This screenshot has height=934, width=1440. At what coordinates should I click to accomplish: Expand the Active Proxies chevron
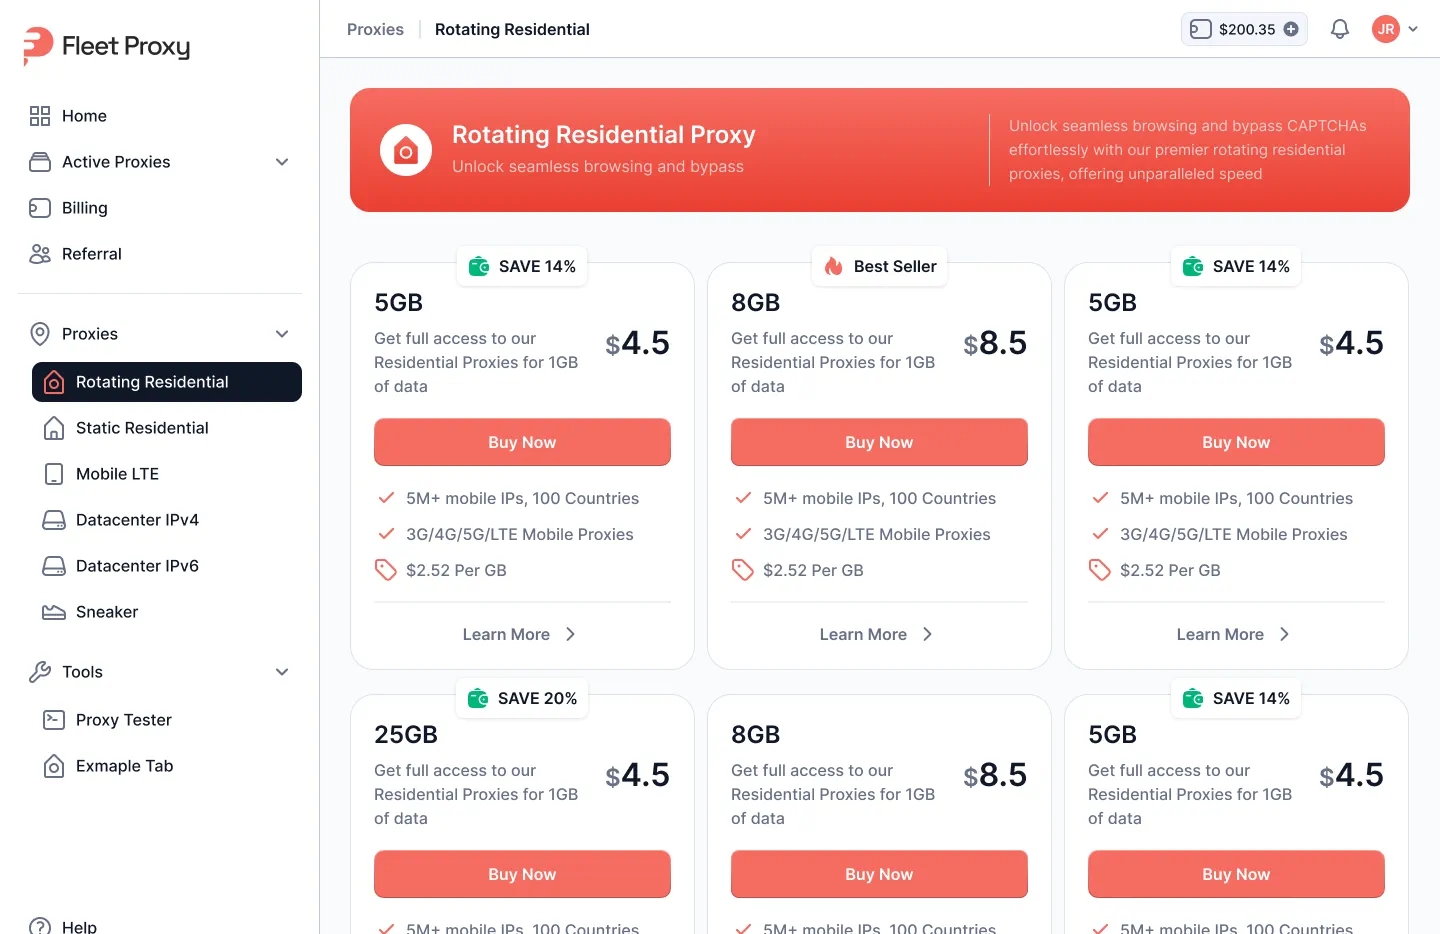coord(282,162)
